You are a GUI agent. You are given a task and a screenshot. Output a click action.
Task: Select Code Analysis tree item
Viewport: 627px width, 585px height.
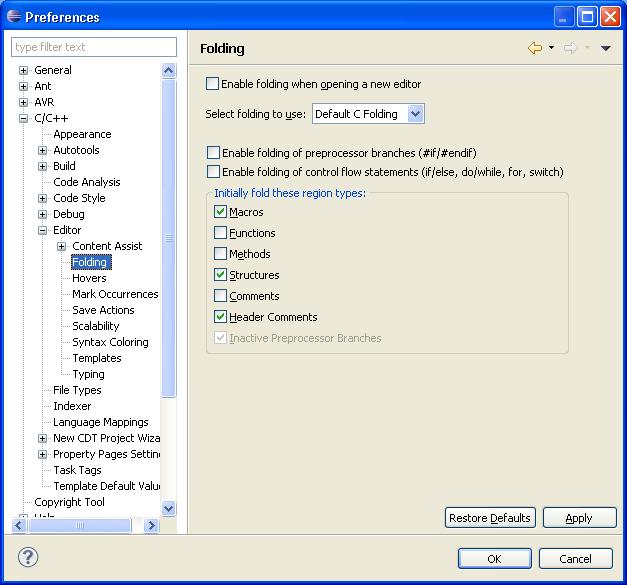click(x=87, y=182)
